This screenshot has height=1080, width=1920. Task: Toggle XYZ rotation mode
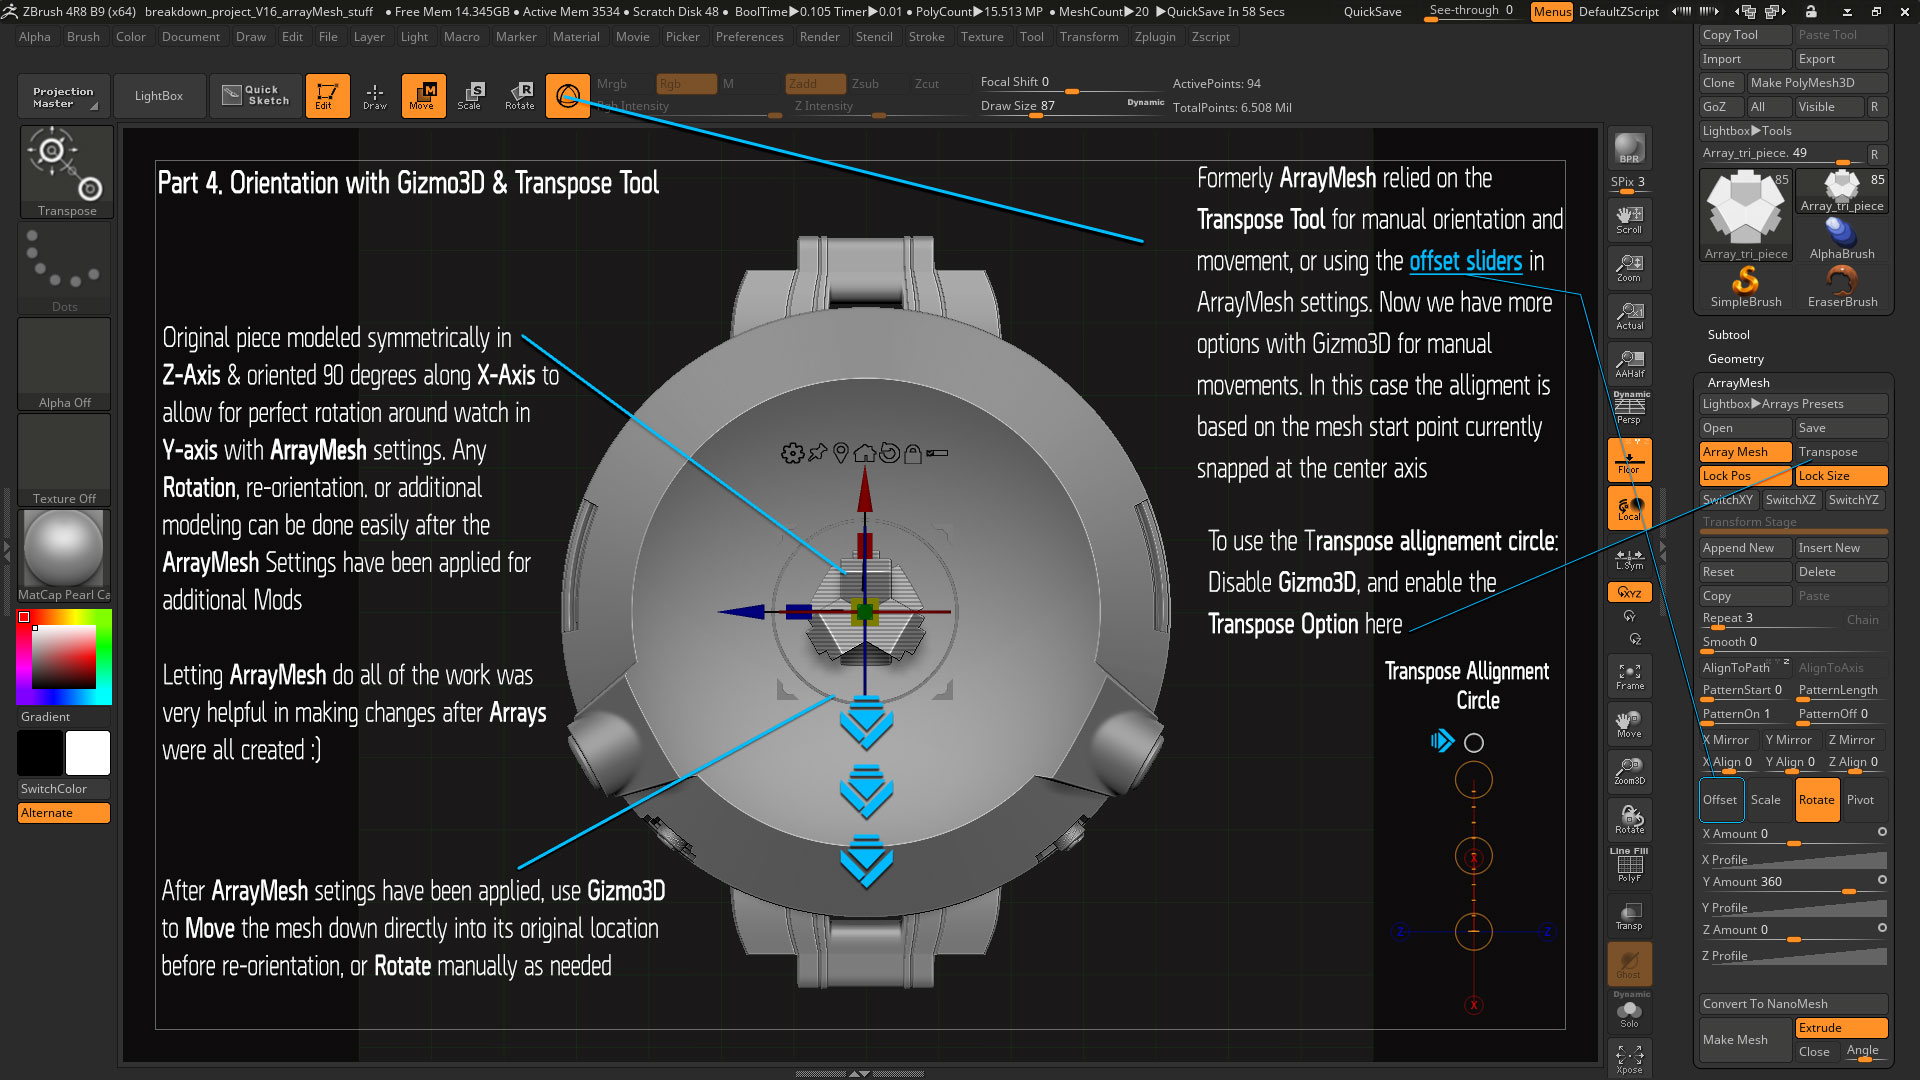tap(1629, 592)
